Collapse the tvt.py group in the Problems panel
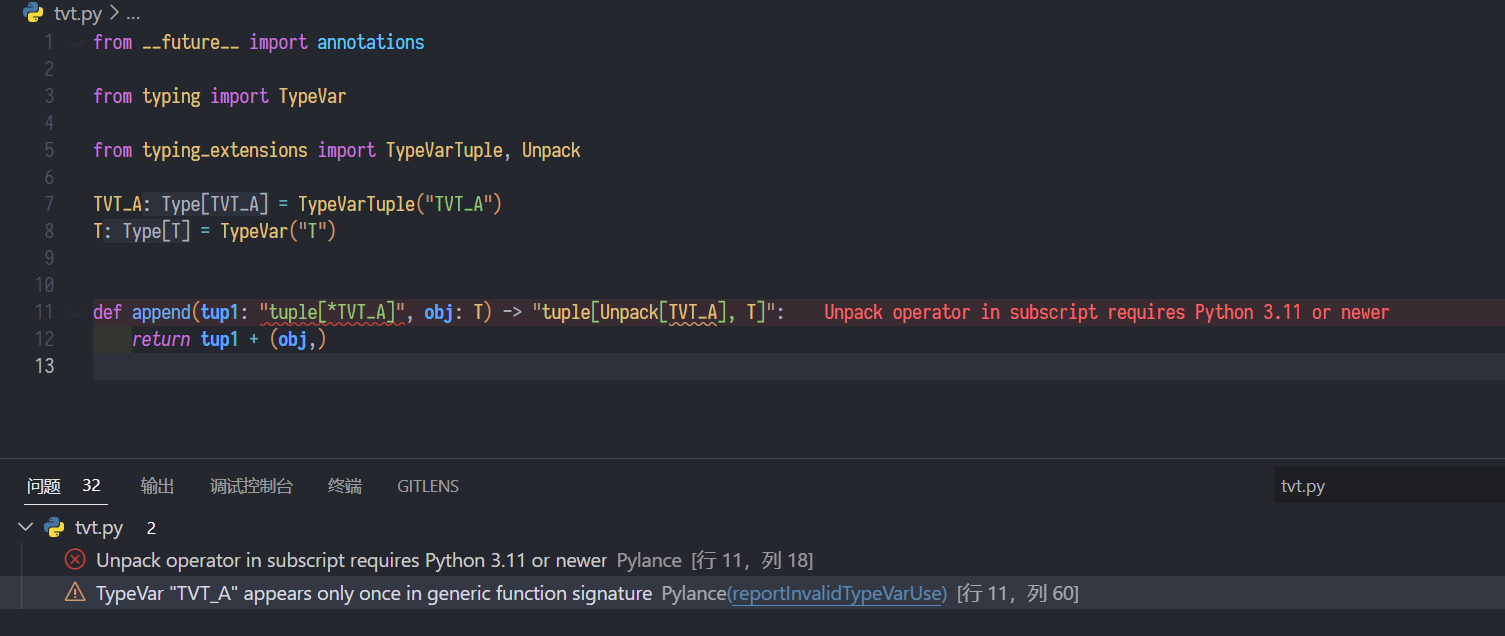 25,527
